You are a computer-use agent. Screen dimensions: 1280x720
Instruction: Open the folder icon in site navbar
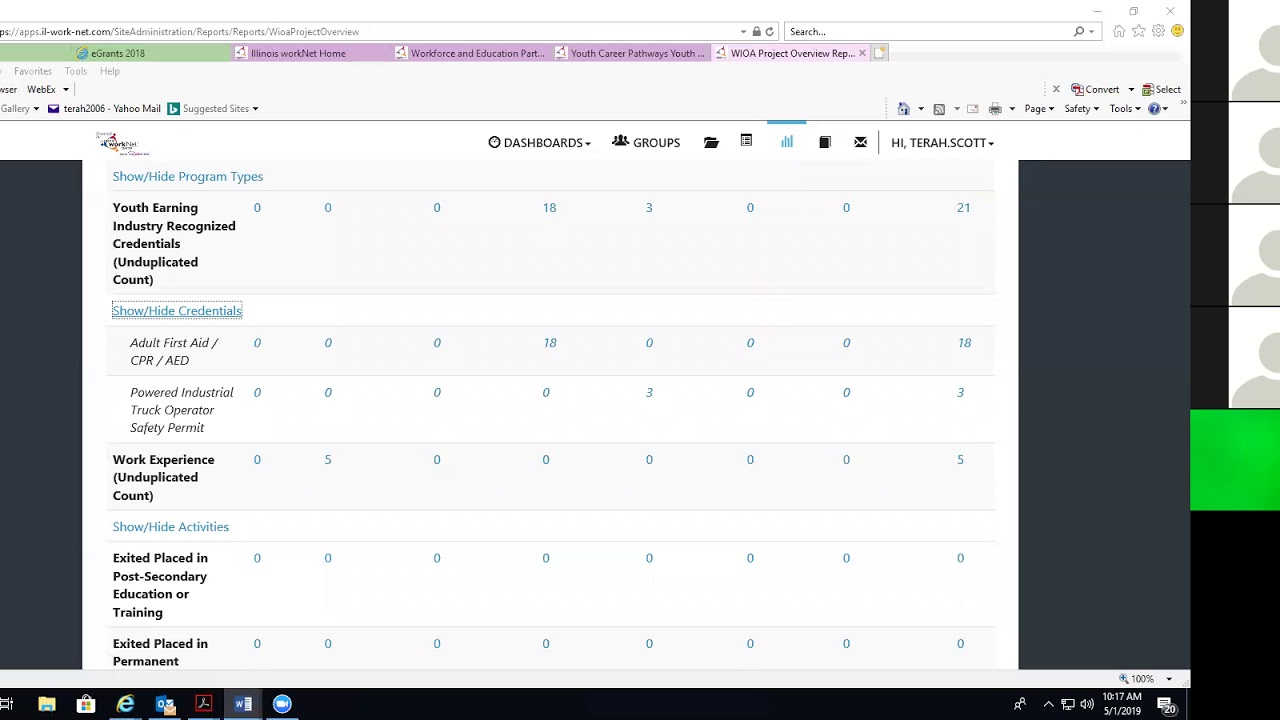click(x=711, y=143)
